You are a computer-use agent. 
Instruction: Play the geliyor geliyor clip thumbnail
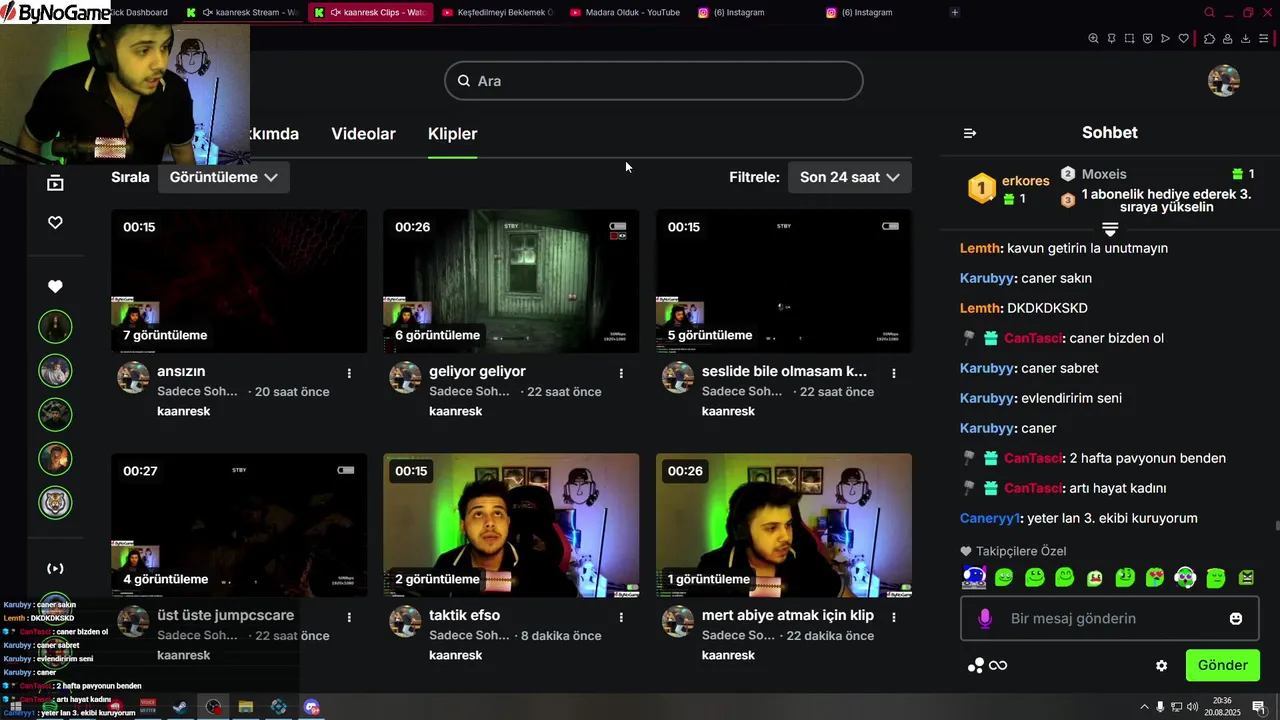[511, 281]
